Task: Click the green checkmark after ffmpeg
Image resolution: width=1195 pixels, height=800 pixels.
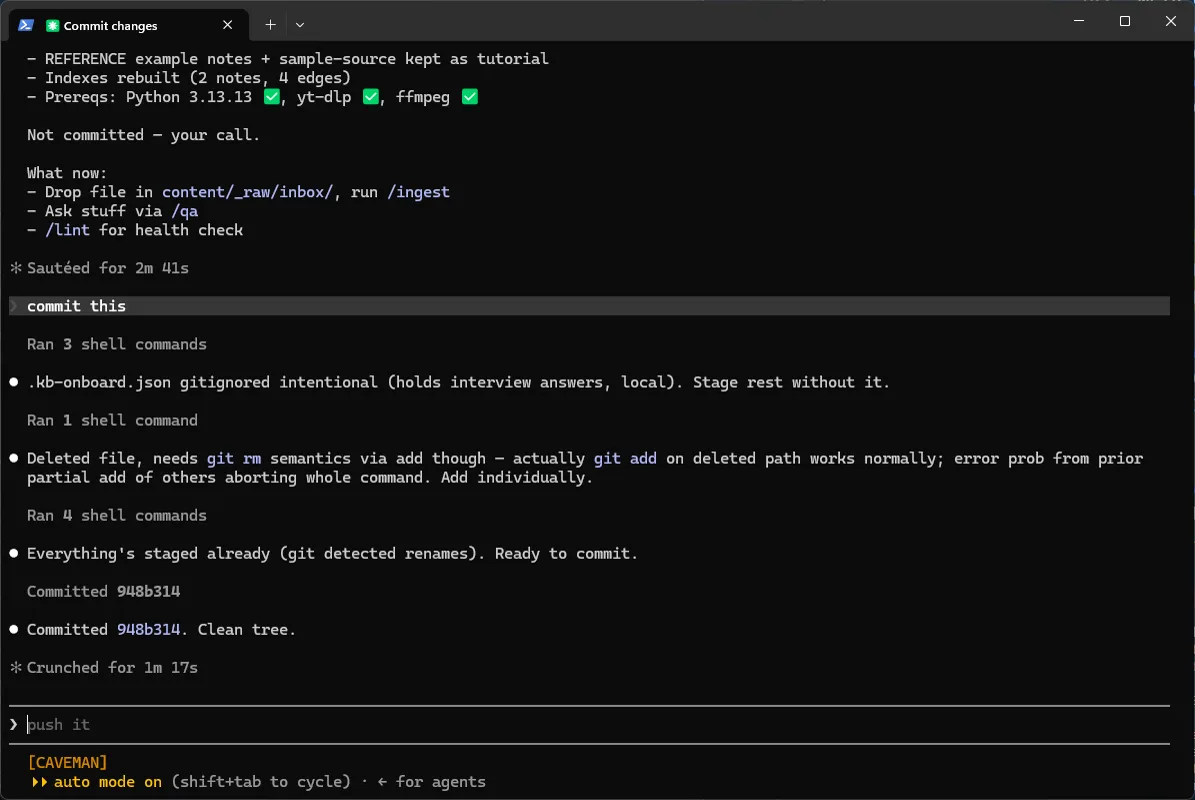Action: [469, 97]
